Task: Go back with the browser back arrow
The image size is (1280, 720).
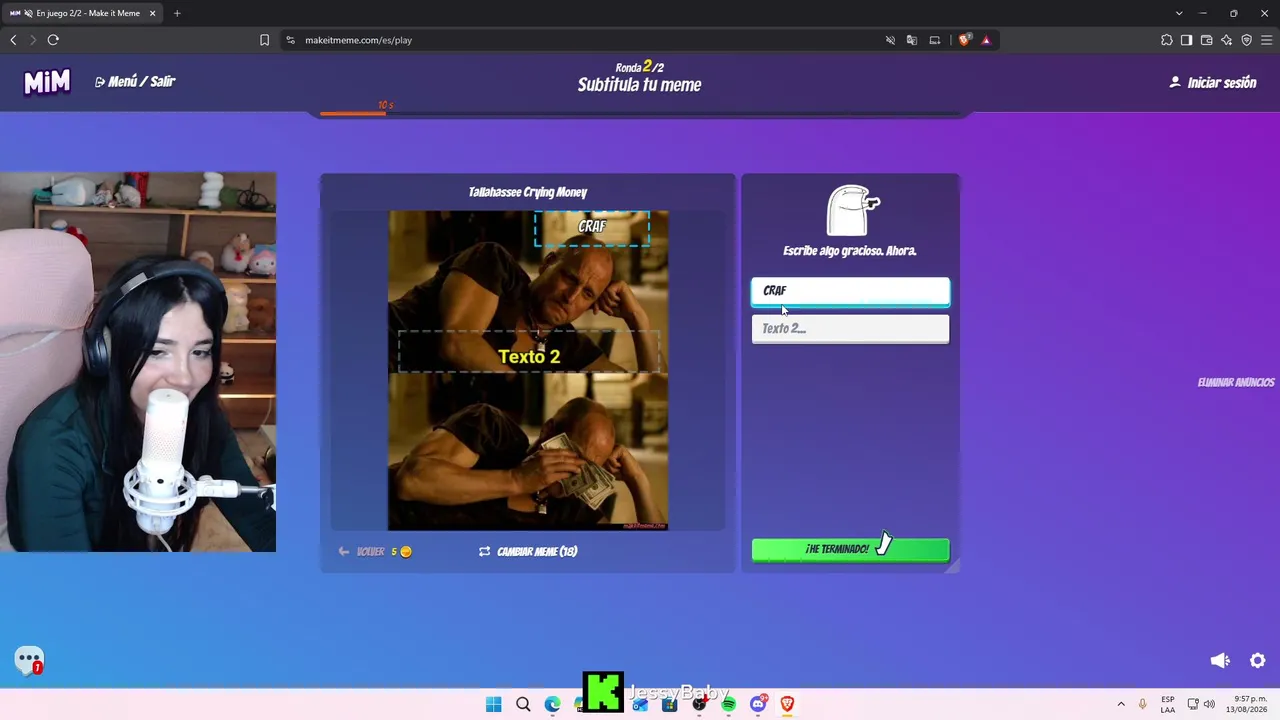Action: [x=13, y=40]
